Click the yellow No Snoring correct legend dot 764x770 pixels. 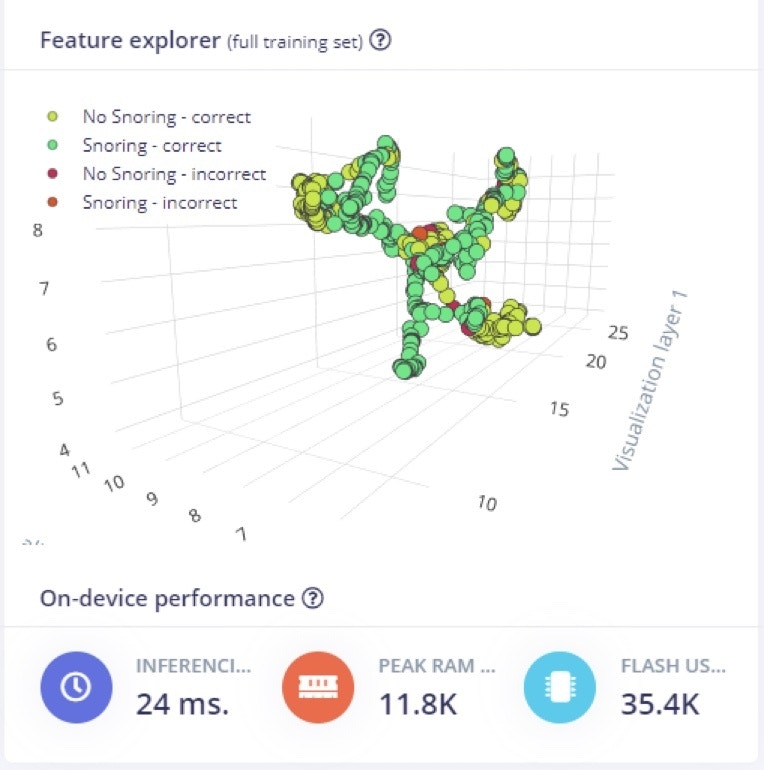[52, 116]
